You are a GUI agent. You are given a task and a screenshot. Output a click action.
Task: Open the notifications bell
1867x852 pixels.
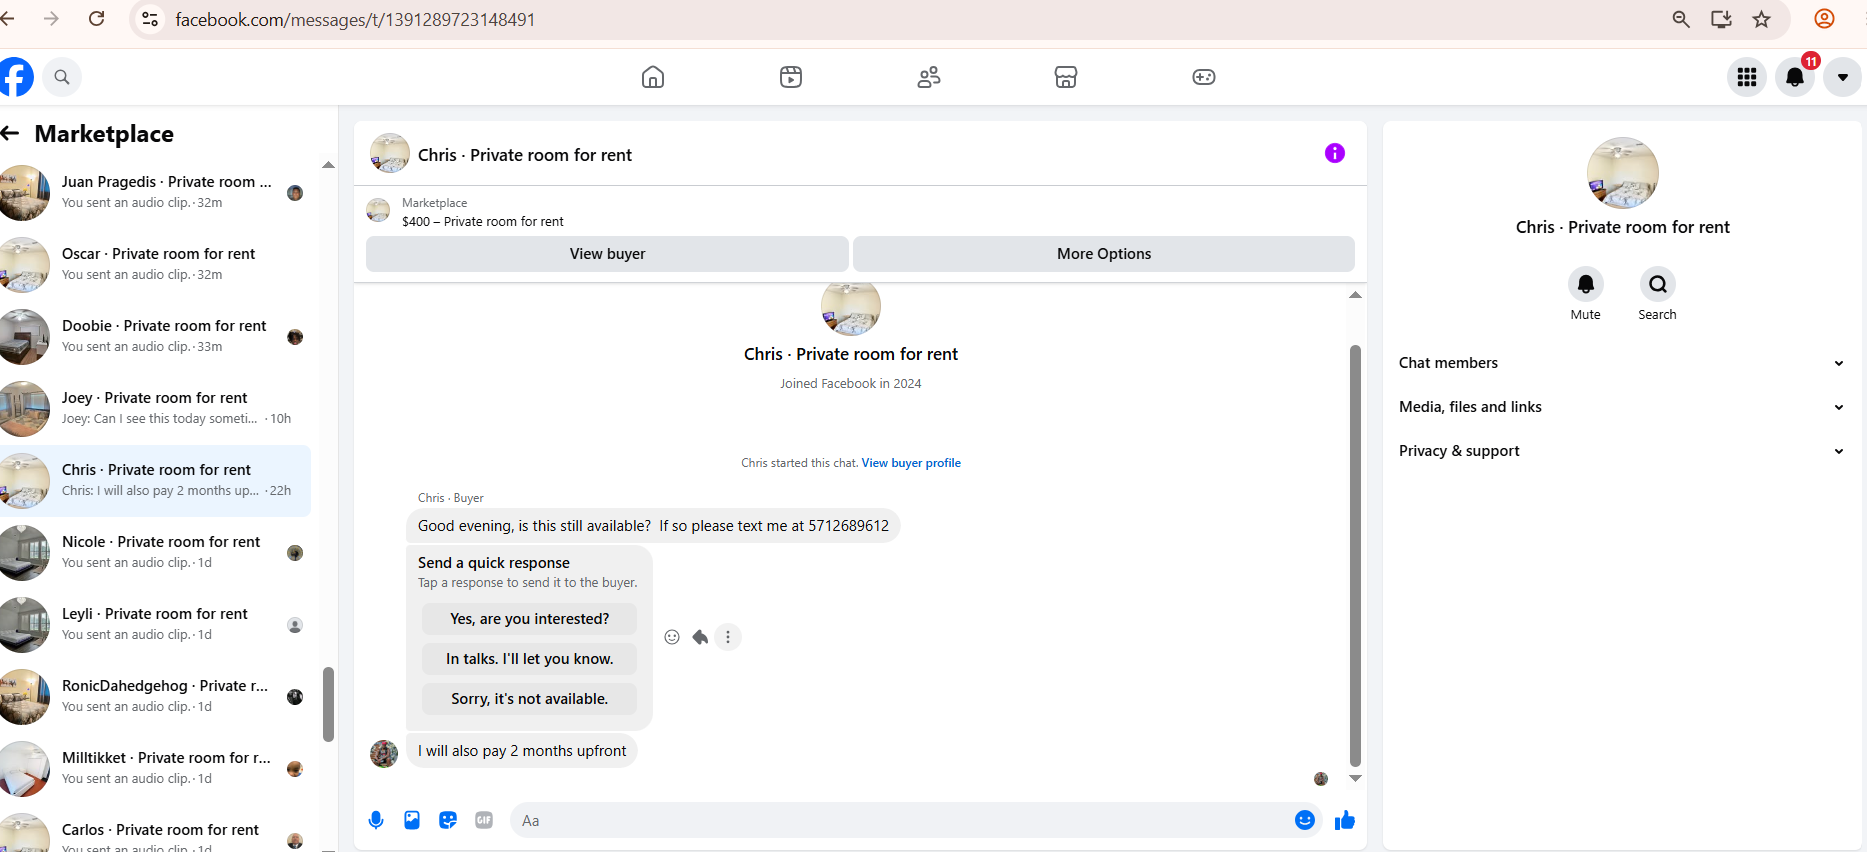[1795, 77]
